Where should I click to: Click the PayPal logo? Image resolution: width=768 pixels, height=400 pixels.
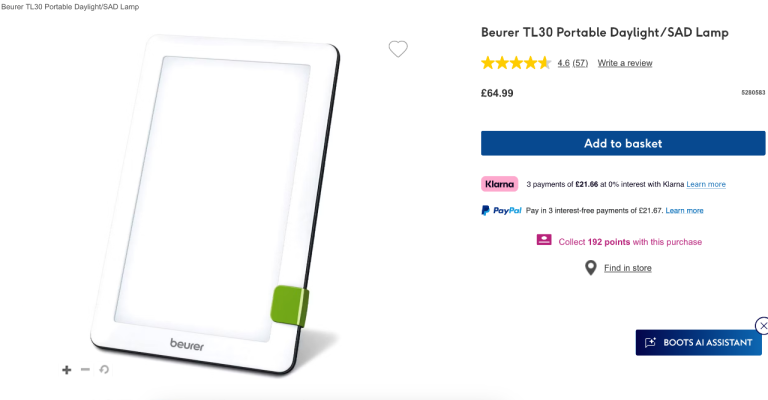click(x=501, y=211)
